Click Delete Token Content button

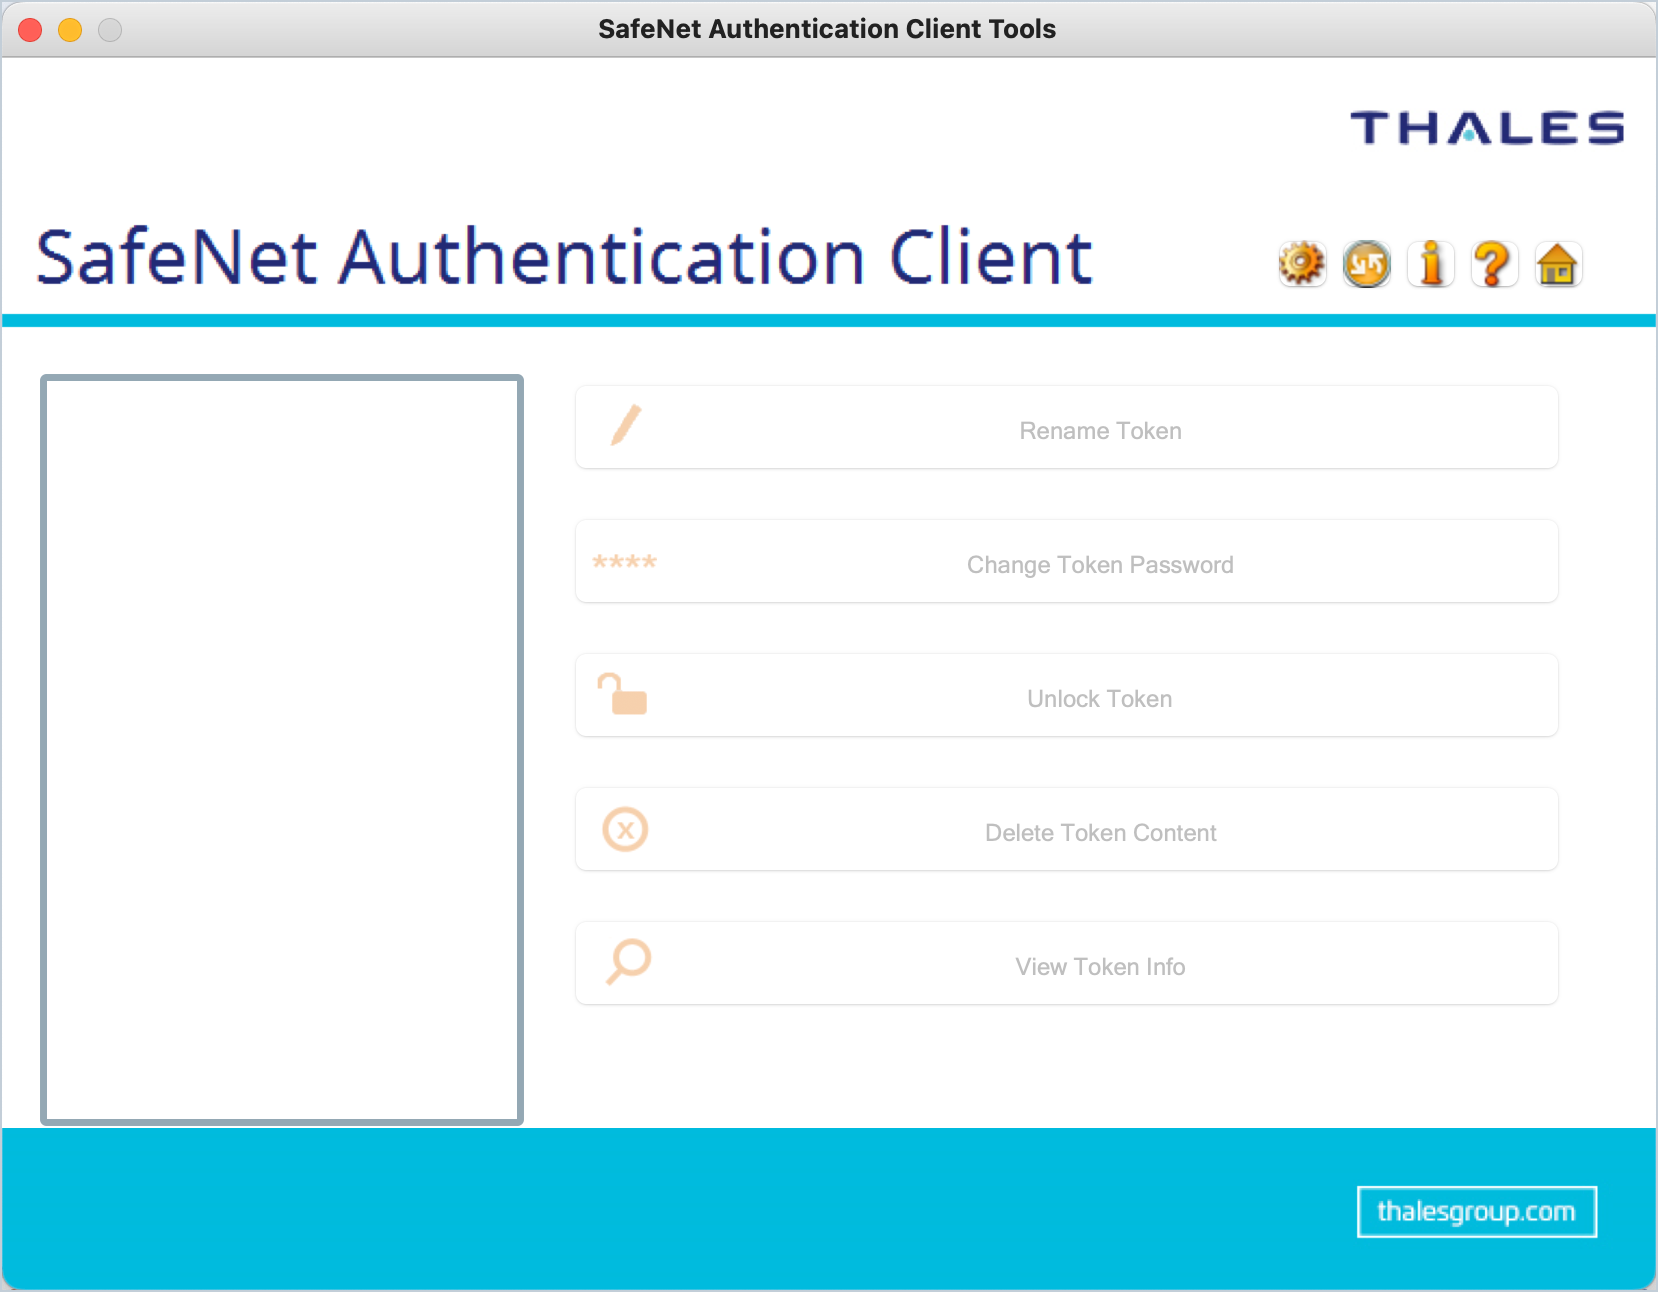click(x=1067, y=830)
